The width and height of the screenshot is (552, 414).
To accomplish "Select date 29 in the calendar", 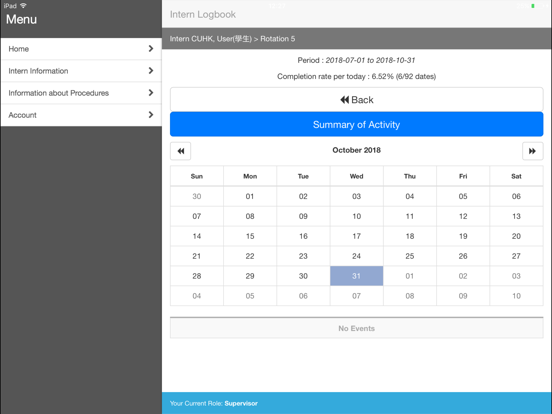I will click(x=250, y=276).
